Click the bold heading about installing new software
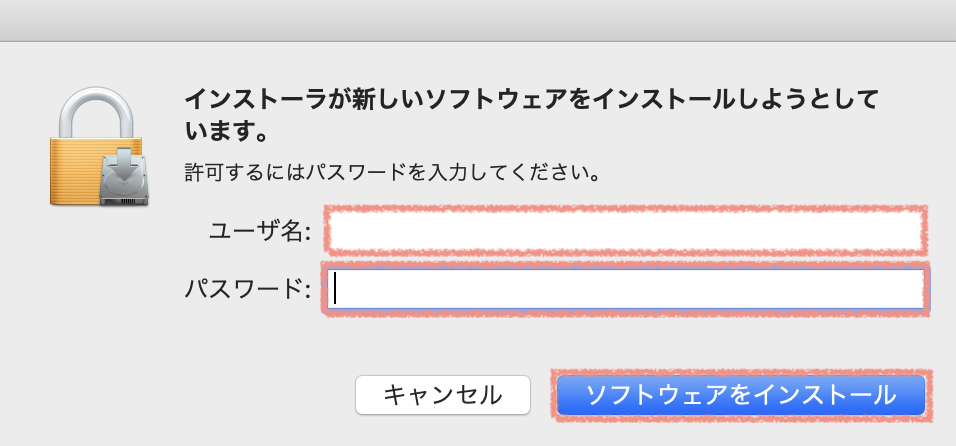The image size is (956, 446). coord(530,115)
